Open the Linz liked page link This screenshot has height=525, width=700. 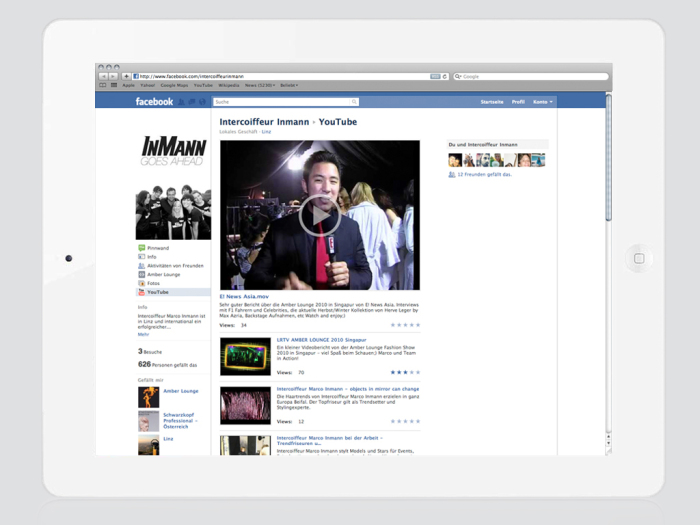[x=168, y=438]
